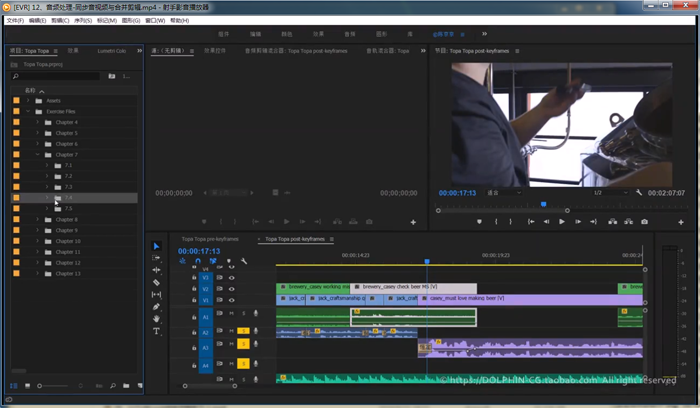Switch Project panel to icon view
Viewport: 700px width, 408px height.
point(27,385)
